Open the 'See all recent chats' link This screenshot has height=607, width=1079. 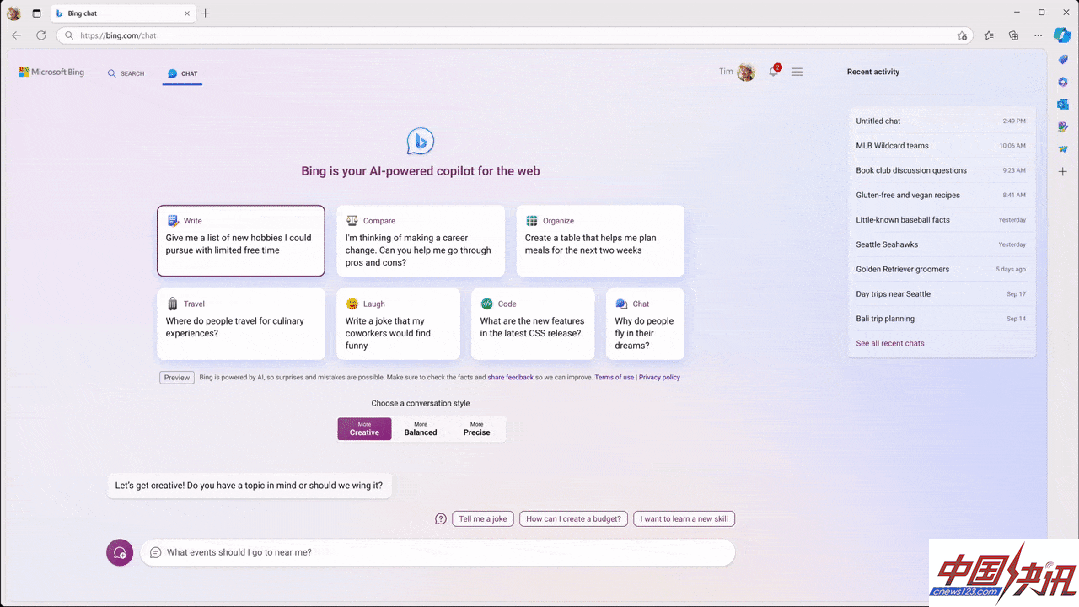pyautogui.click(x=890, y=343)
